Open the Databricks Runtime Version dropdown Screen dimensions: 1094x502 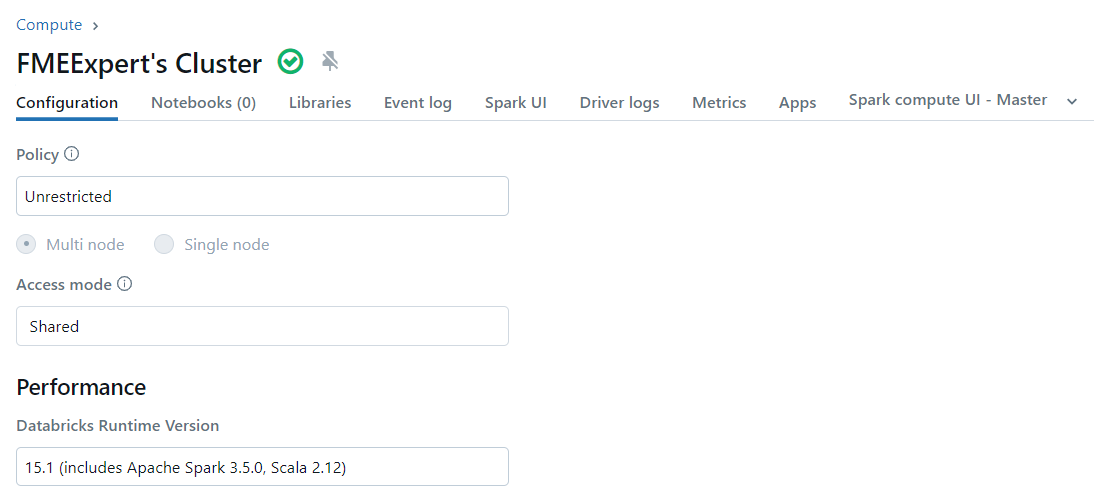(262, 466)
